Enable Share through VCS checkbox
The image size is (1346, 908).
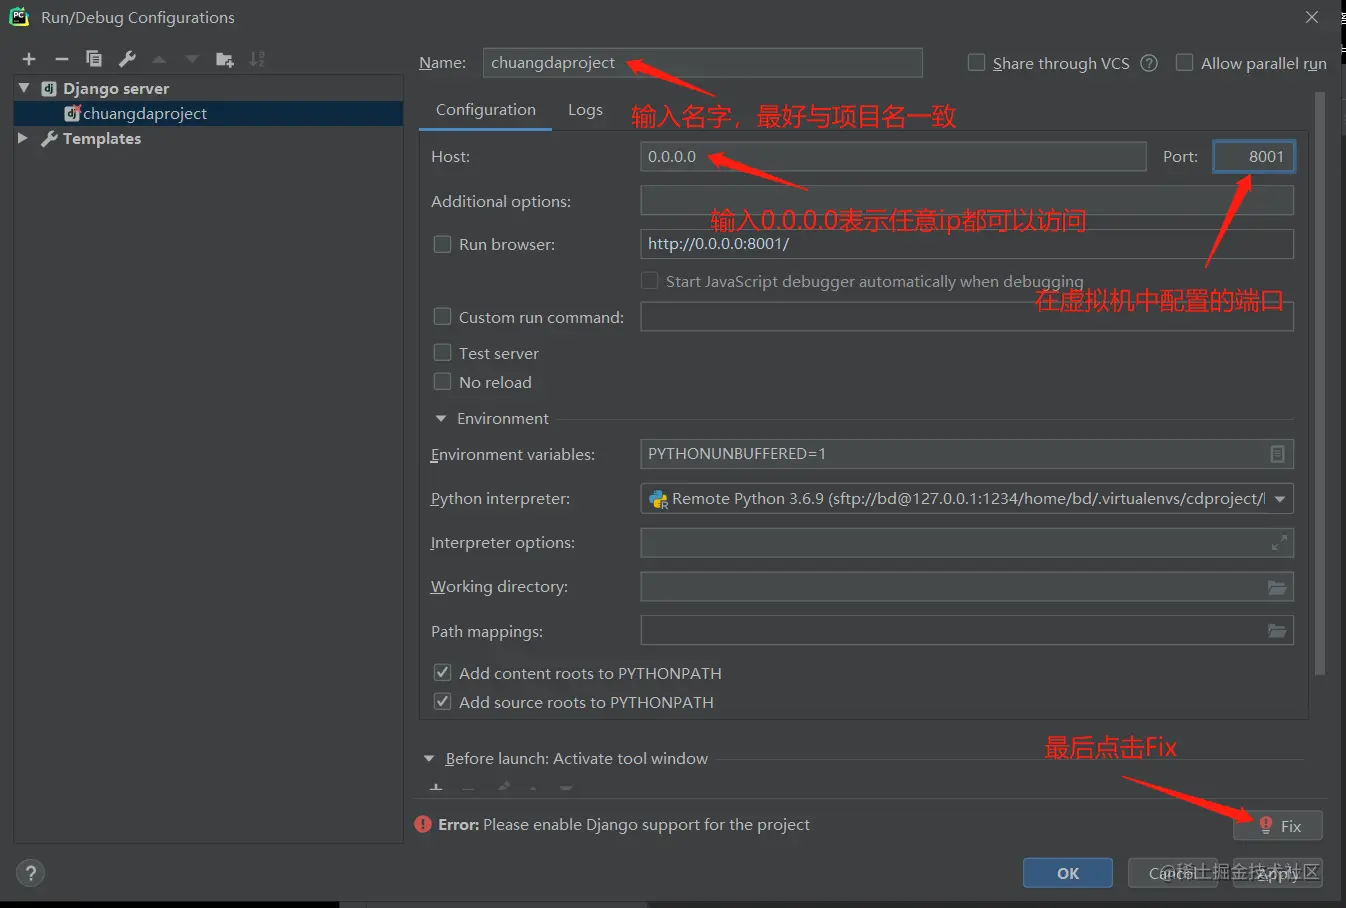pos(977,63)
